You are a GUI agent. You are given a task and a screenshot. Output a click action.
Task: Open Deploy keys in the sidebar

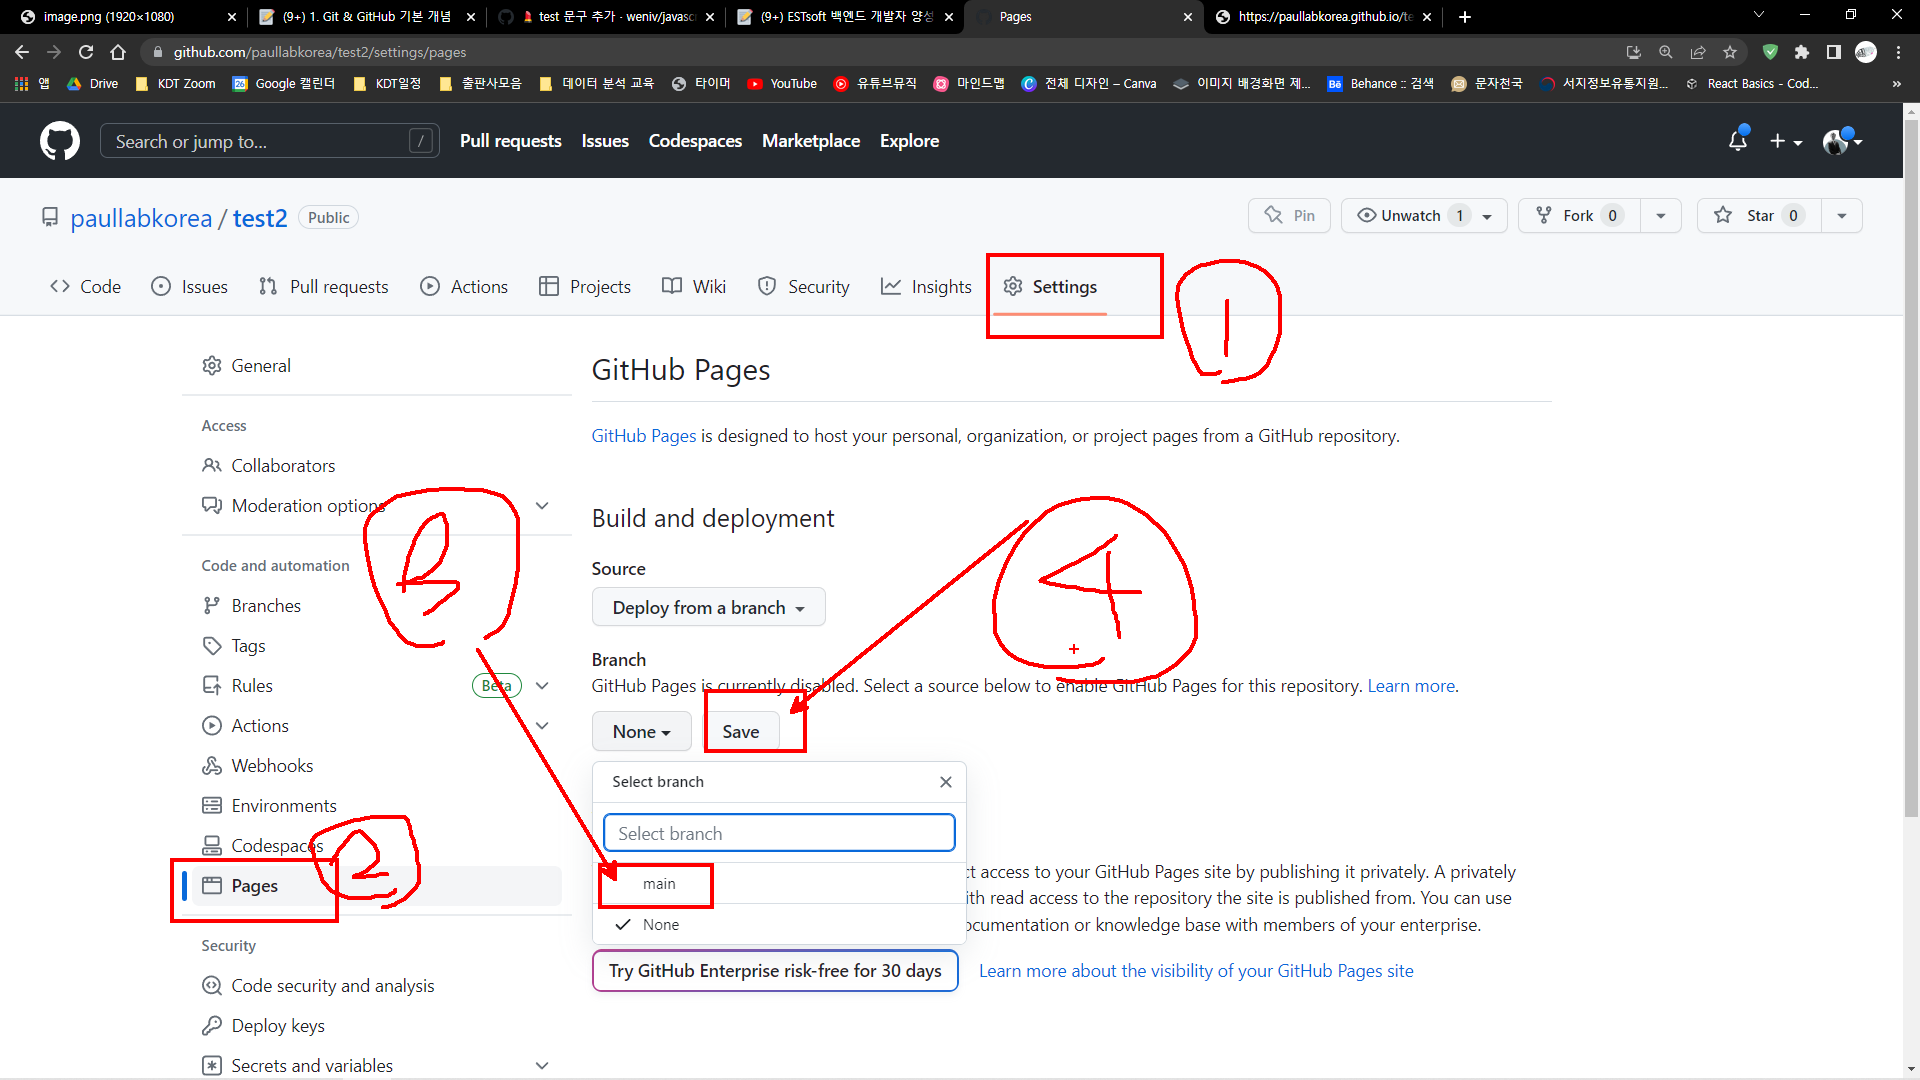278,1026
